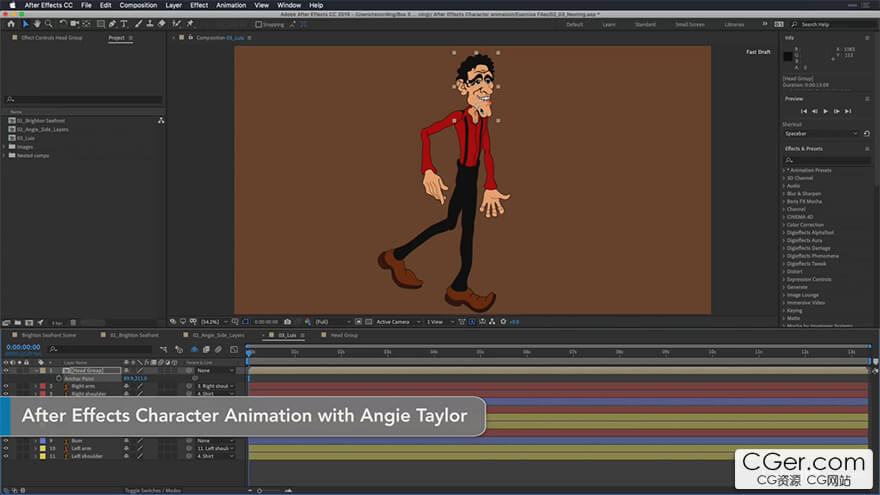Hide the Left shoulder layer with eye icon
Screen dimensions: 880x495
(6, 456)
